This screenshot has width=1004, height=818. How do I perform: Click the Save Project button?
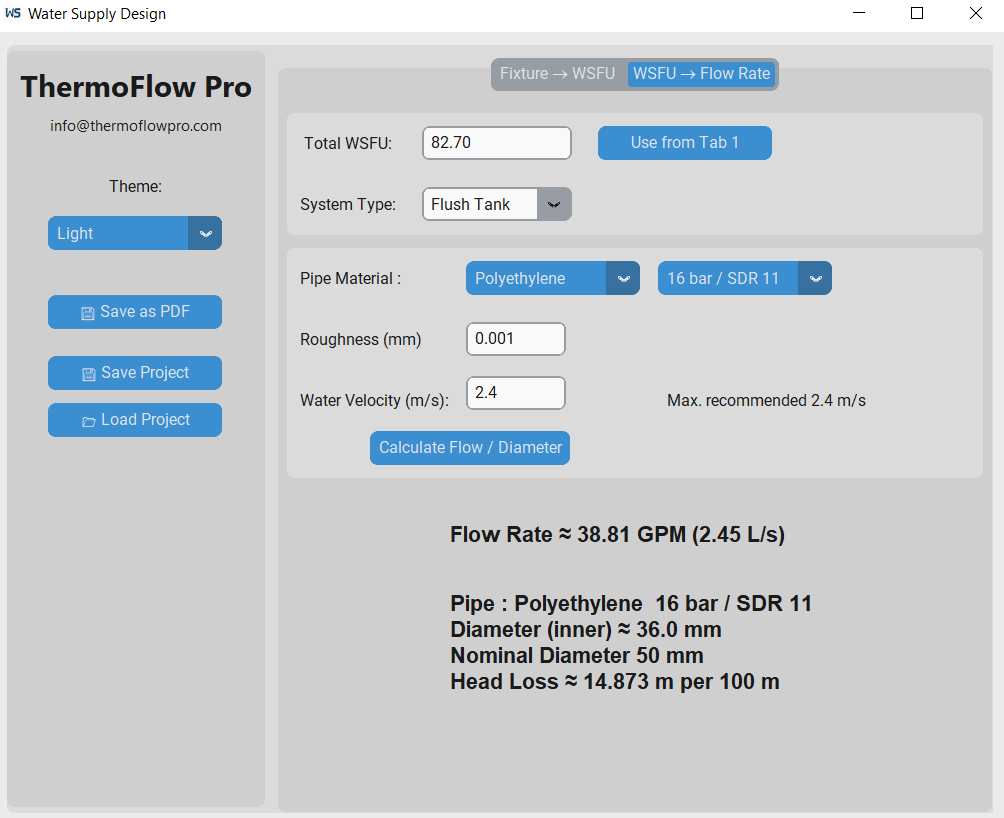135,373
